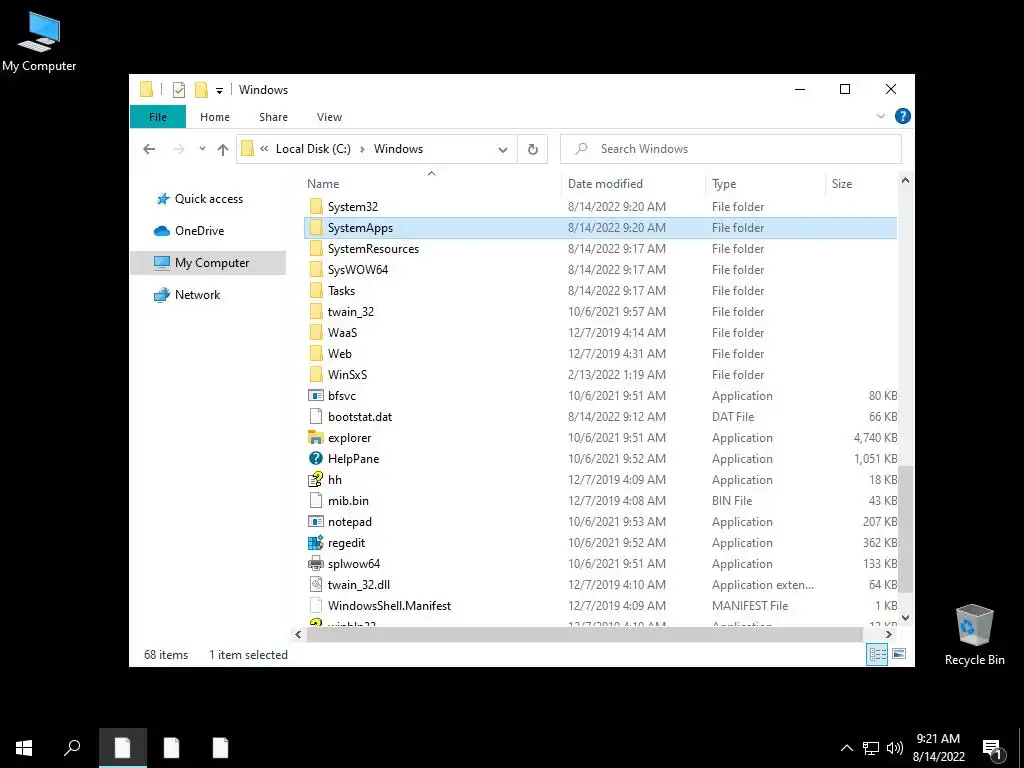
Task: Select the HelpPane application icon
Action: coord(315,458)
